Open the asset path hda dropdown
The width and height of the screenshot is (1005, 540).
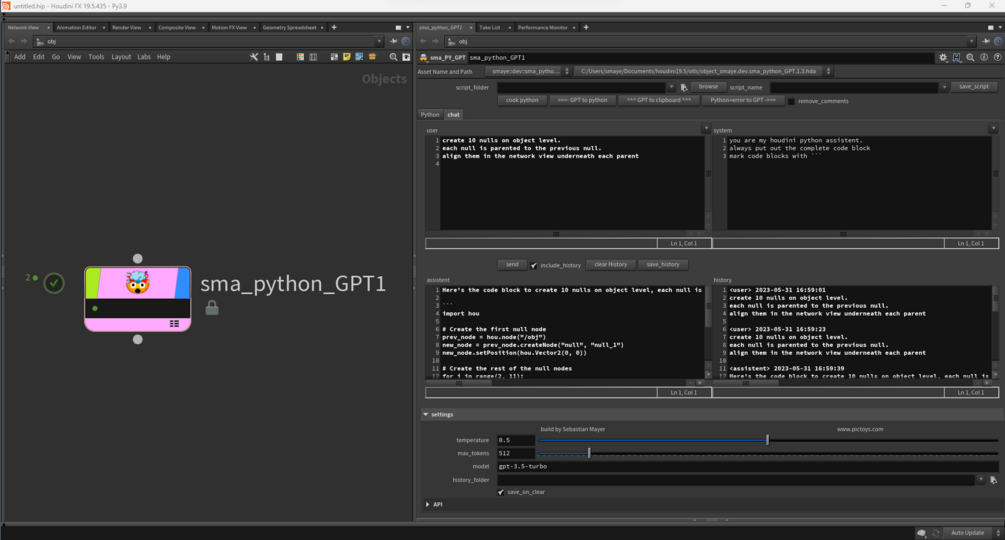point(704,71)
